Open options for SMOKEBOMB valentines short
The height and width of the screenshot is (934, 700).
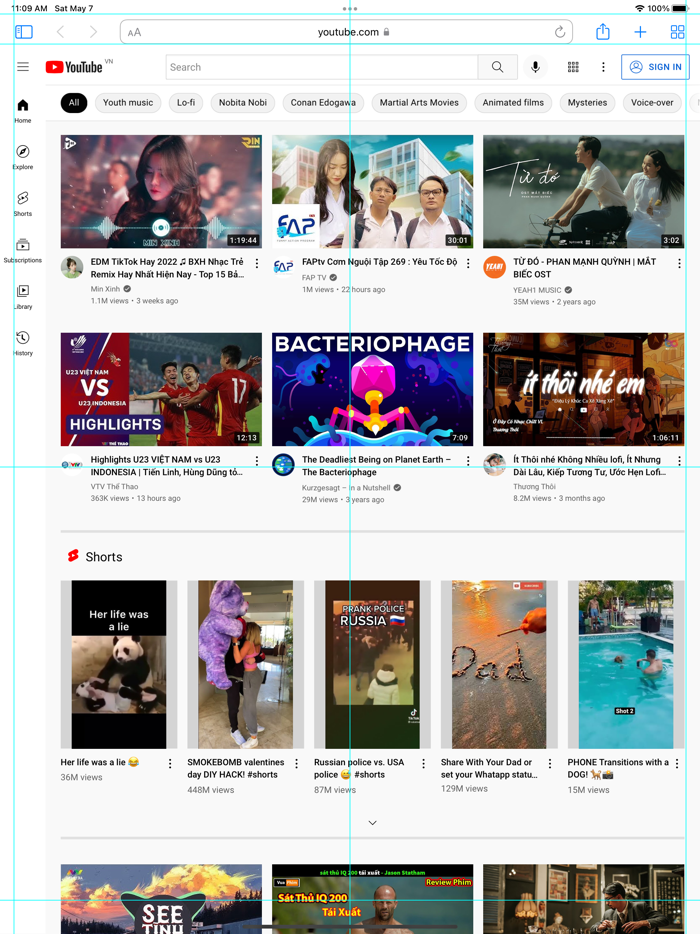tap(297, 764)
